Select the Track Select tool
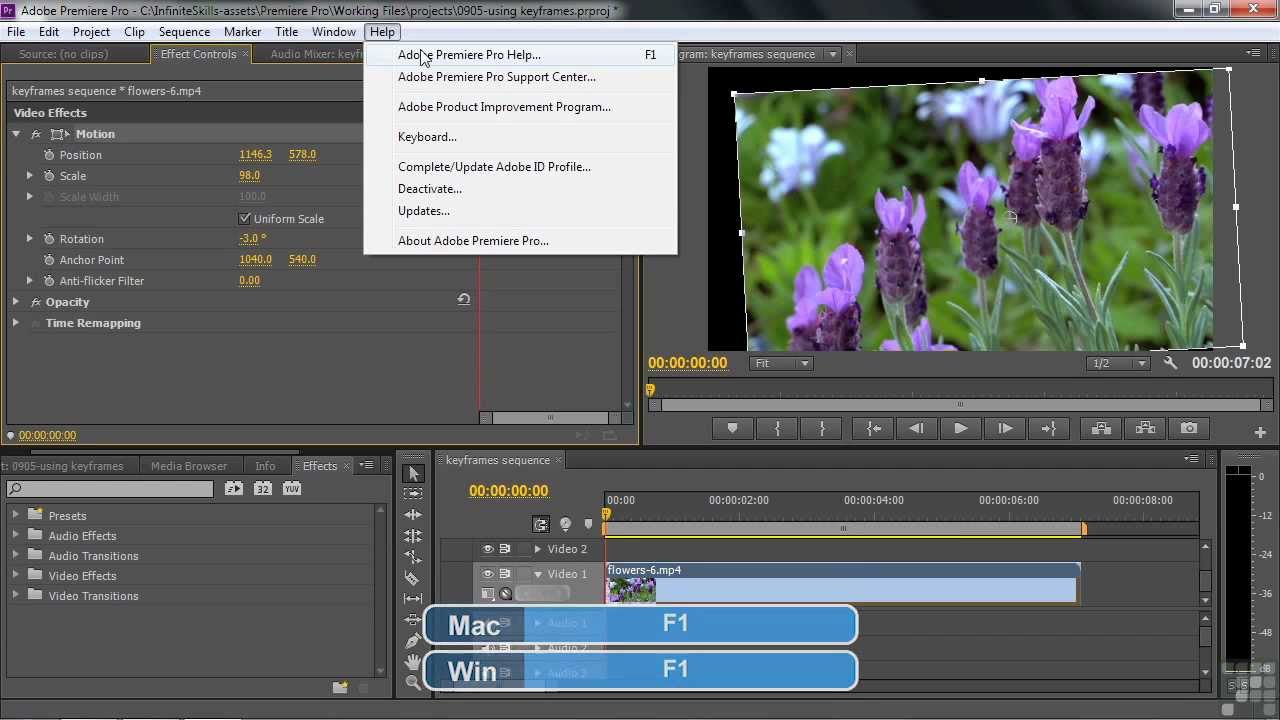This screenshot has width=1280, height=720. point(413,494)
